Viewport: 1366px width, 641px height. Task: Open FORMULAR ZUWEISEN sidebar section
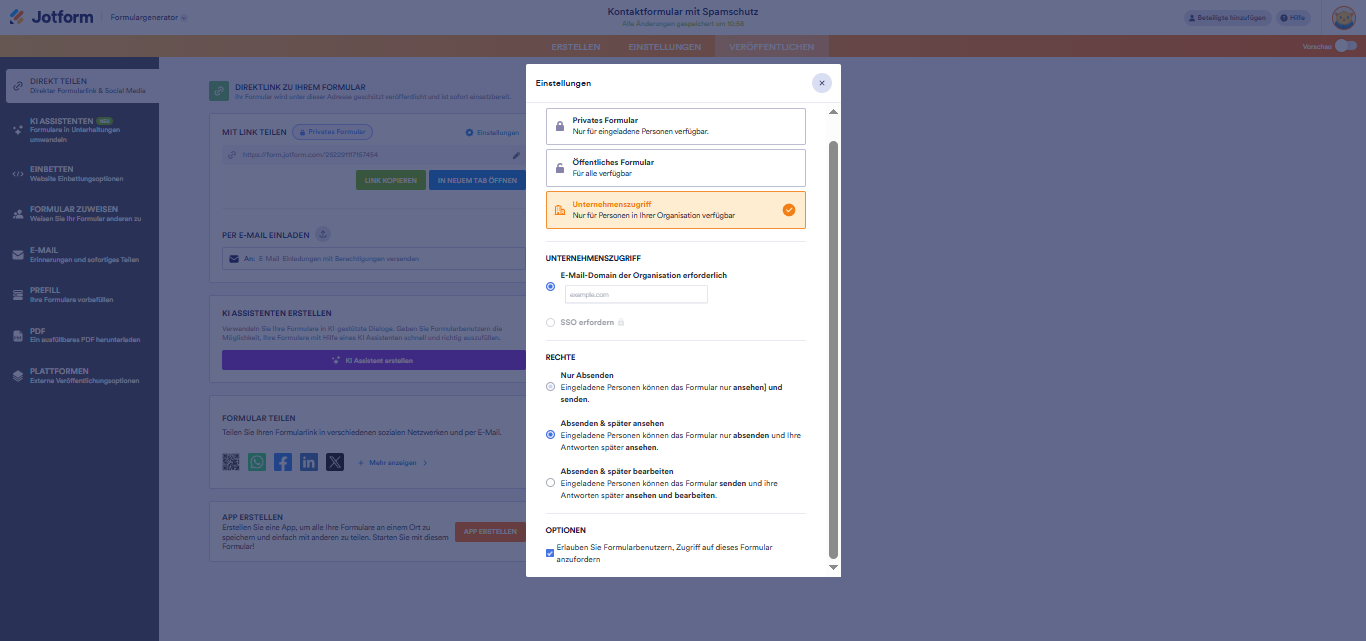pyautogui.click(x=80, y=213)
